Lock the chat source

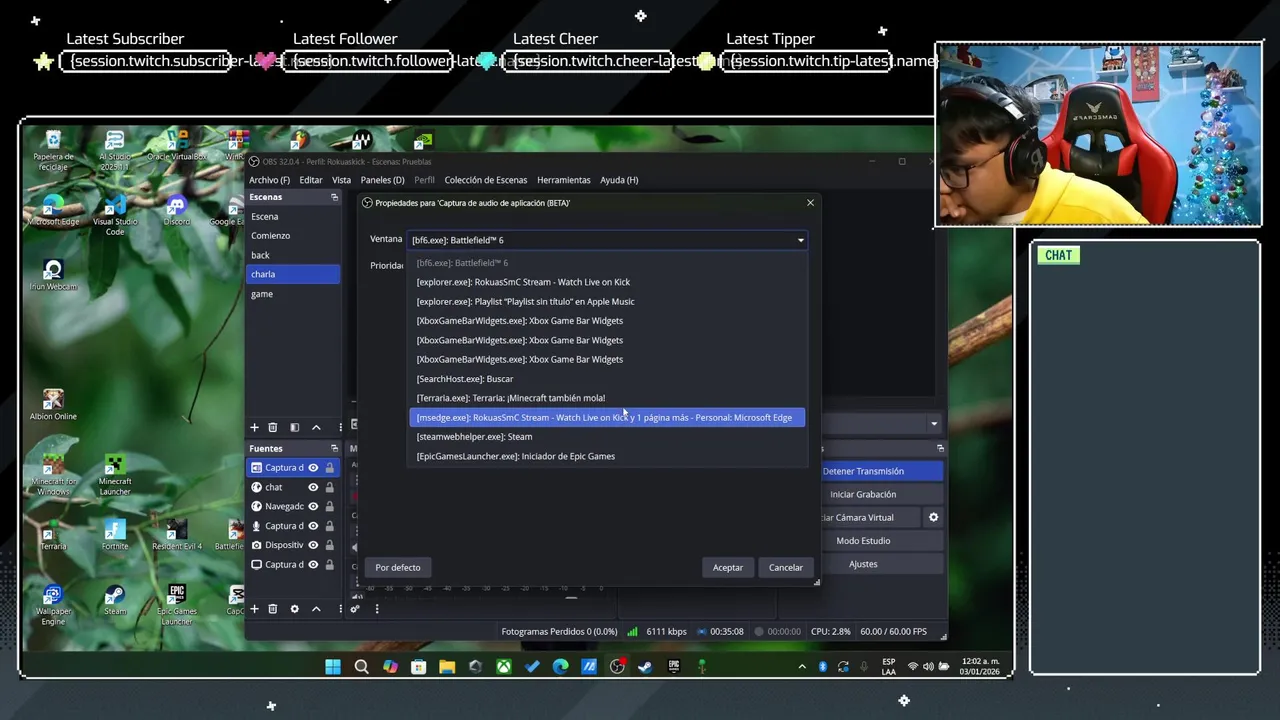click(x=329, y=487)
